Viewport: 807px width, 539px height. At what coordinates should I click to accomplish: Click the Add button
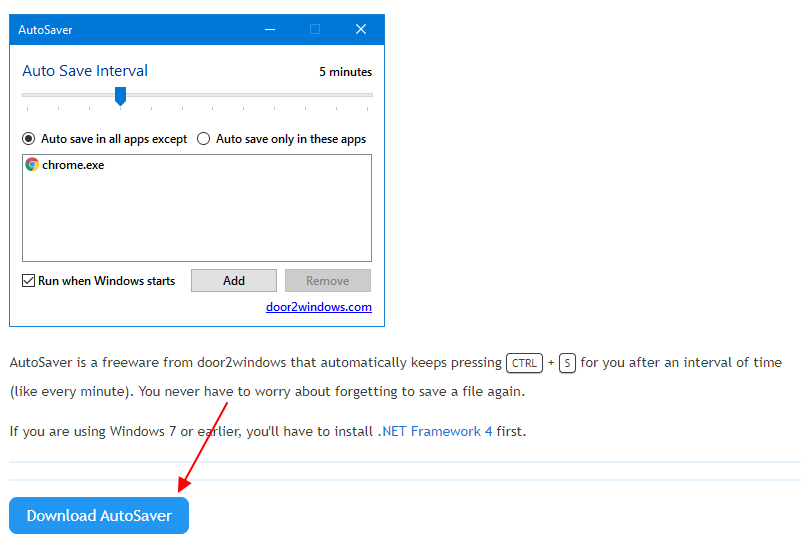click(x=234, y=281)
